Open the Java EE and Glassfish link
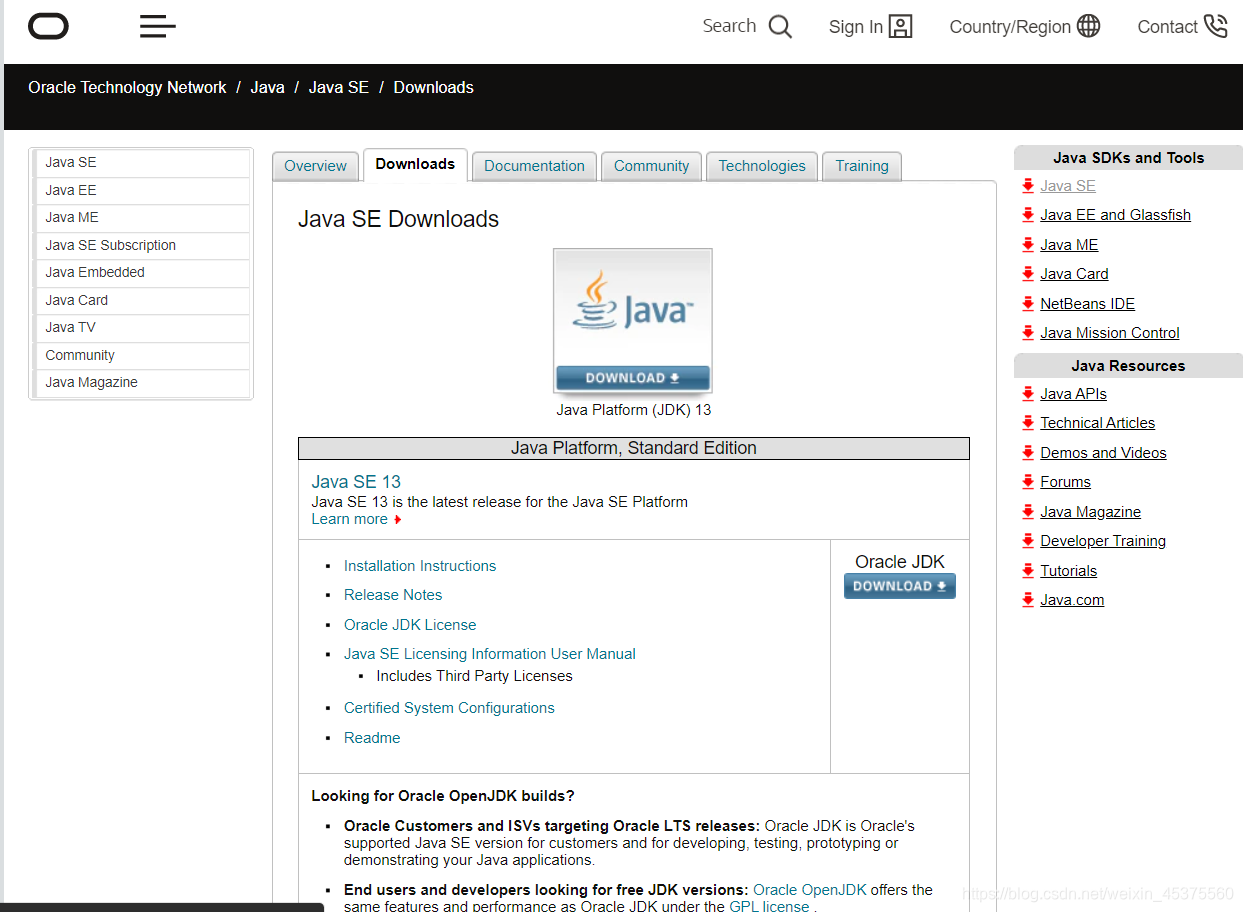 (x=1115, y=215)
